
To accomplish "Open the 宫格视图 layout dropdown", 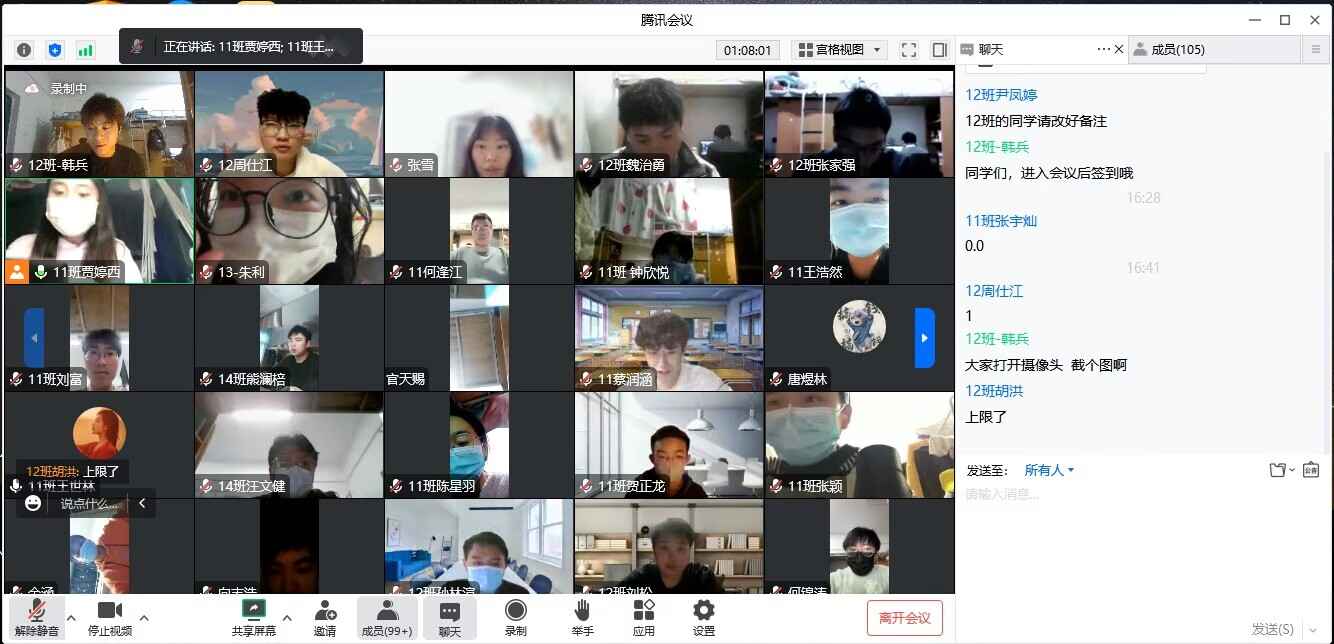I will (839, 50).
